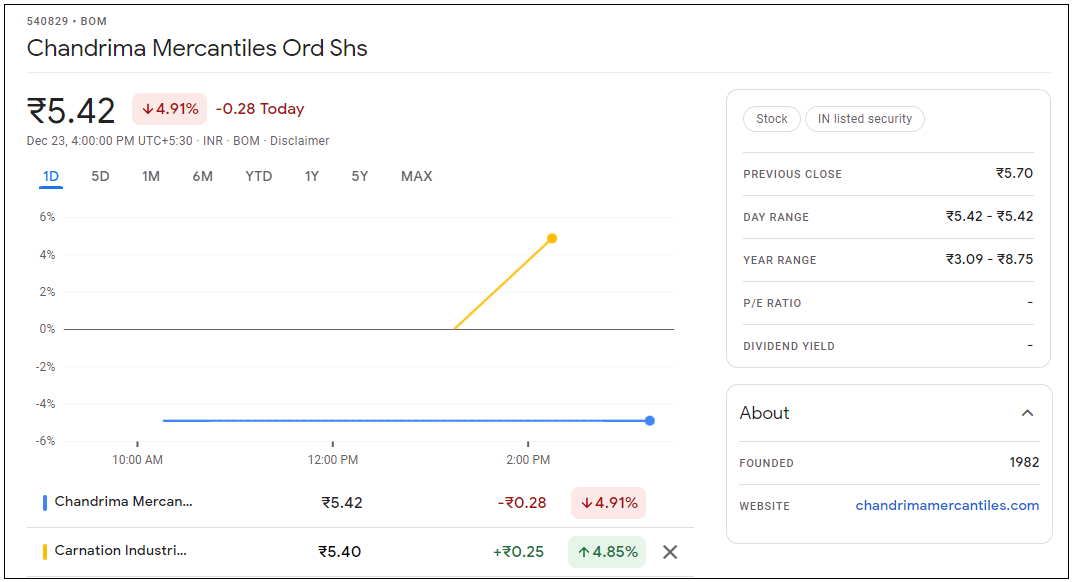Click the blue Chandrima color marker

pyautogui.click(x=45, y=503)
